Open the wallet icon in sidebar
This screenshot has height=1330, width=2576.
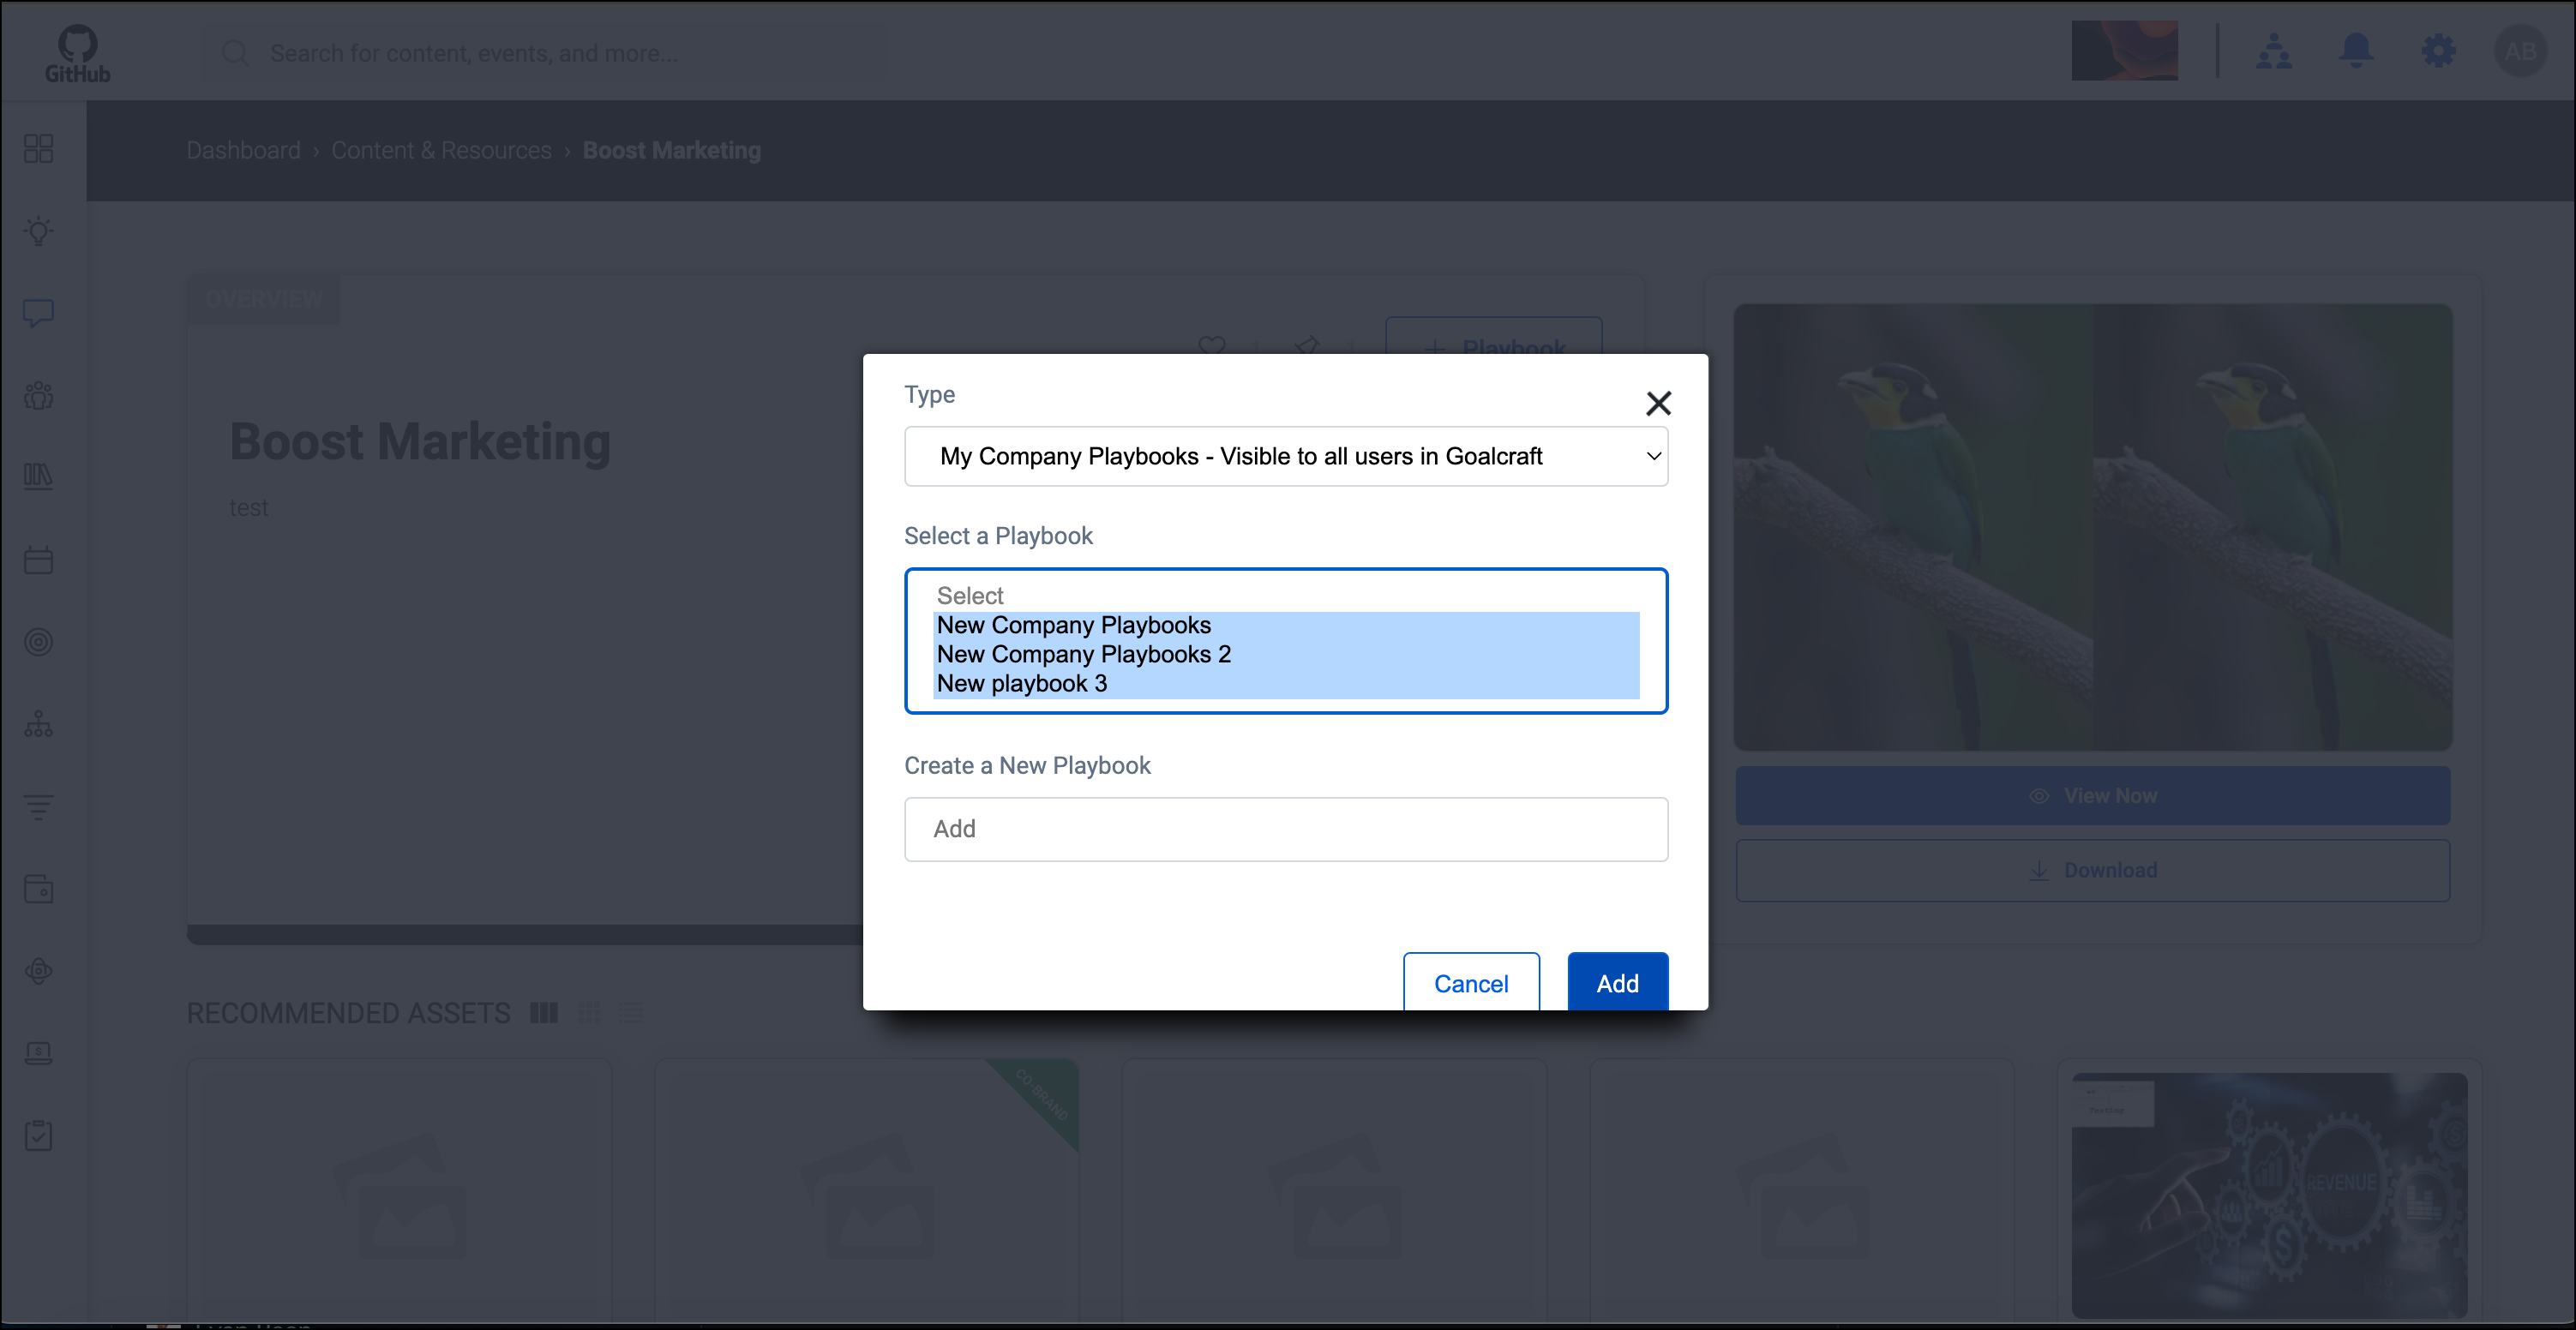[x=39, y=888]
